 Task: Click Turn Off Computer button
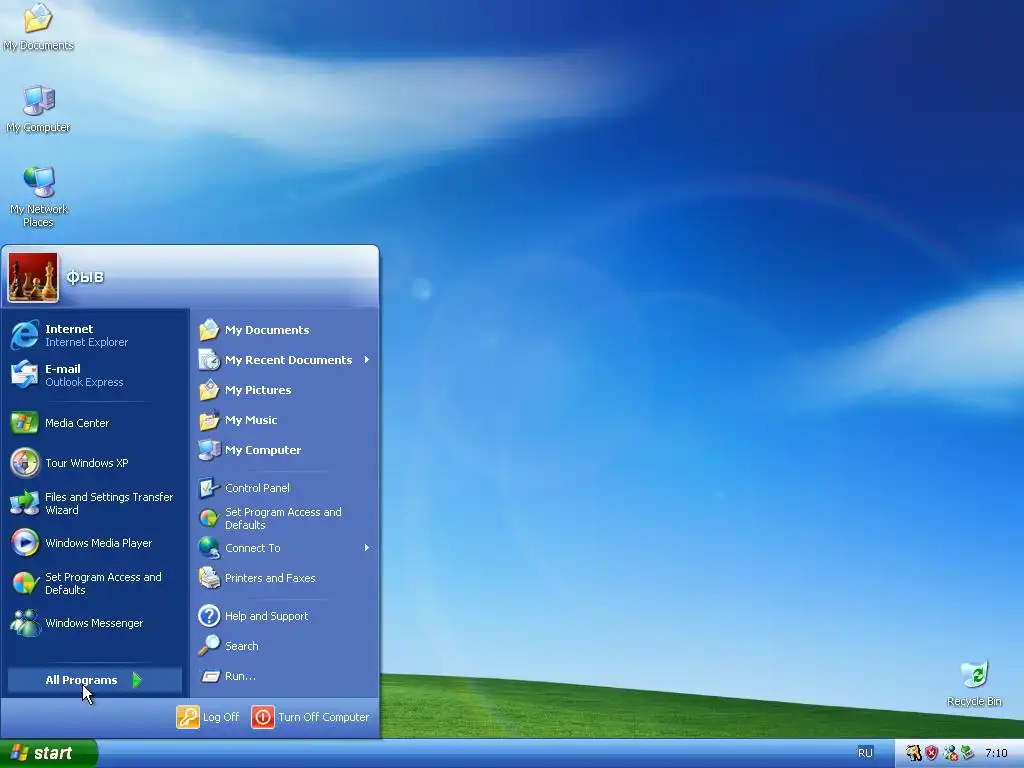[x=310, y=717]
